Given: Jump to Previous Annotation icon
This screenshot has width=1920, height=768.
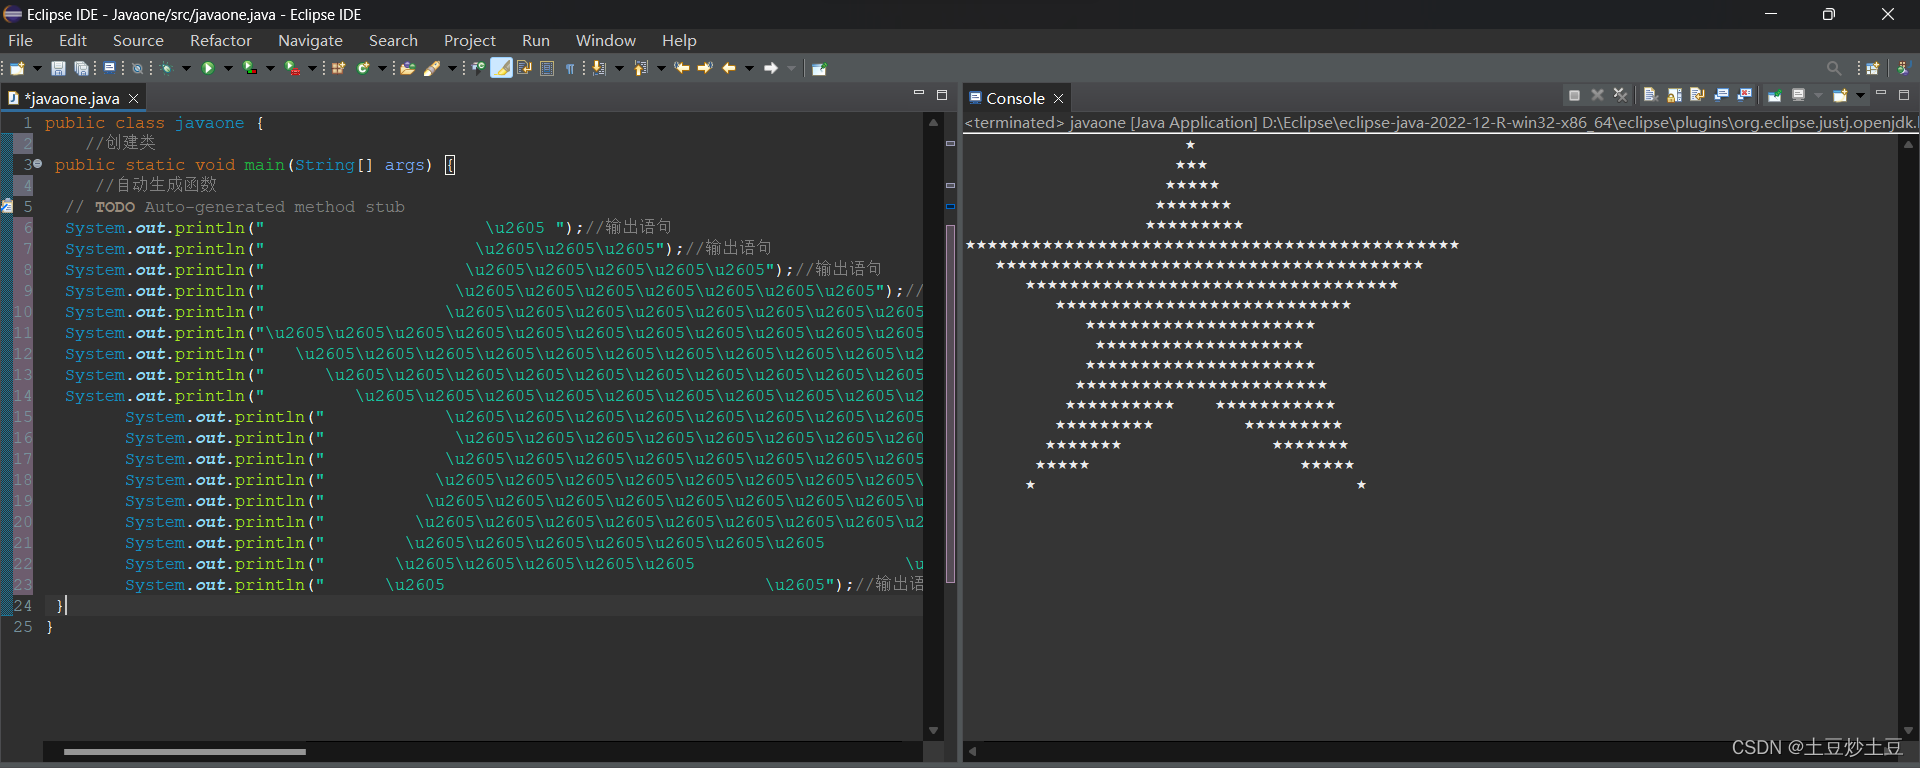Looking at the screenshot, I should [x=641, y=68].
